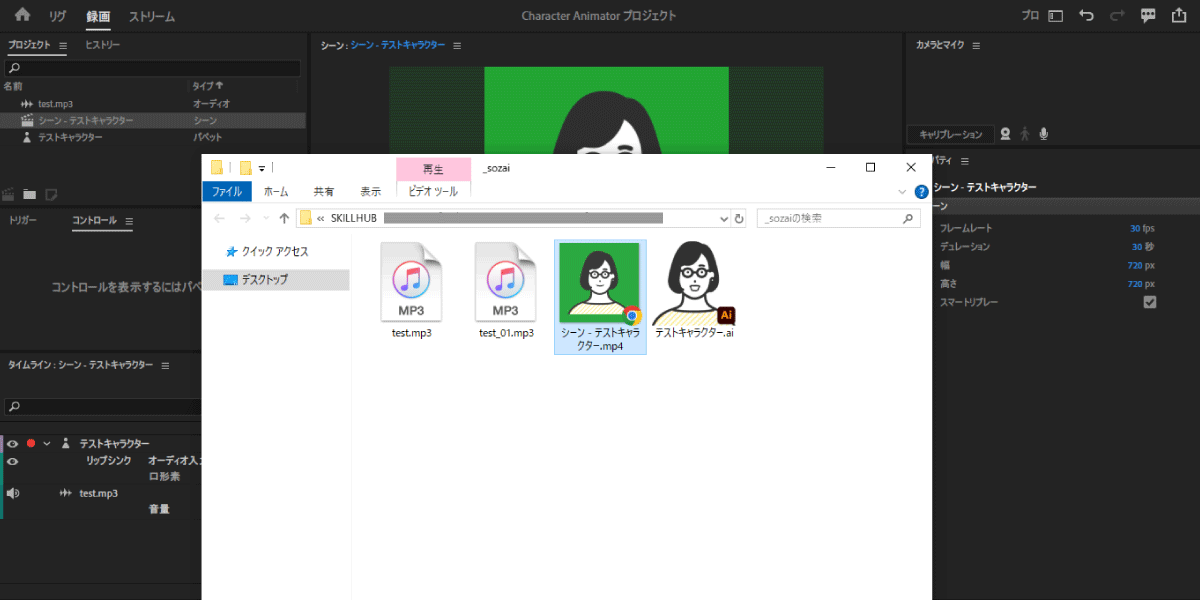This screenshot has height=600, width=1200.
Task: Click the キャリブレーション button
Action: click(951, 134)
